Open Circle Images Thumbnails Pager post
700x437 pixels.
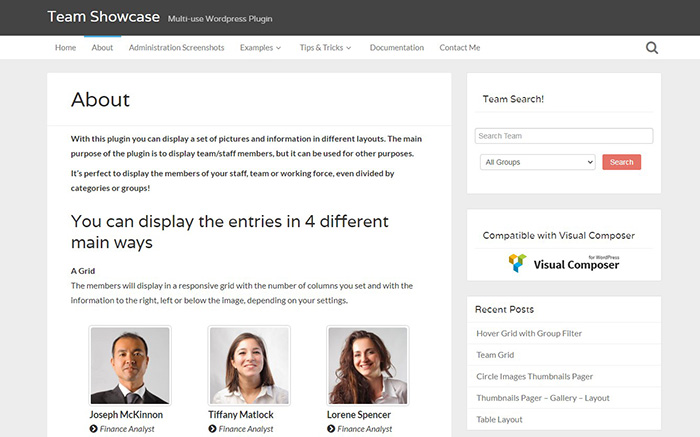534,376
